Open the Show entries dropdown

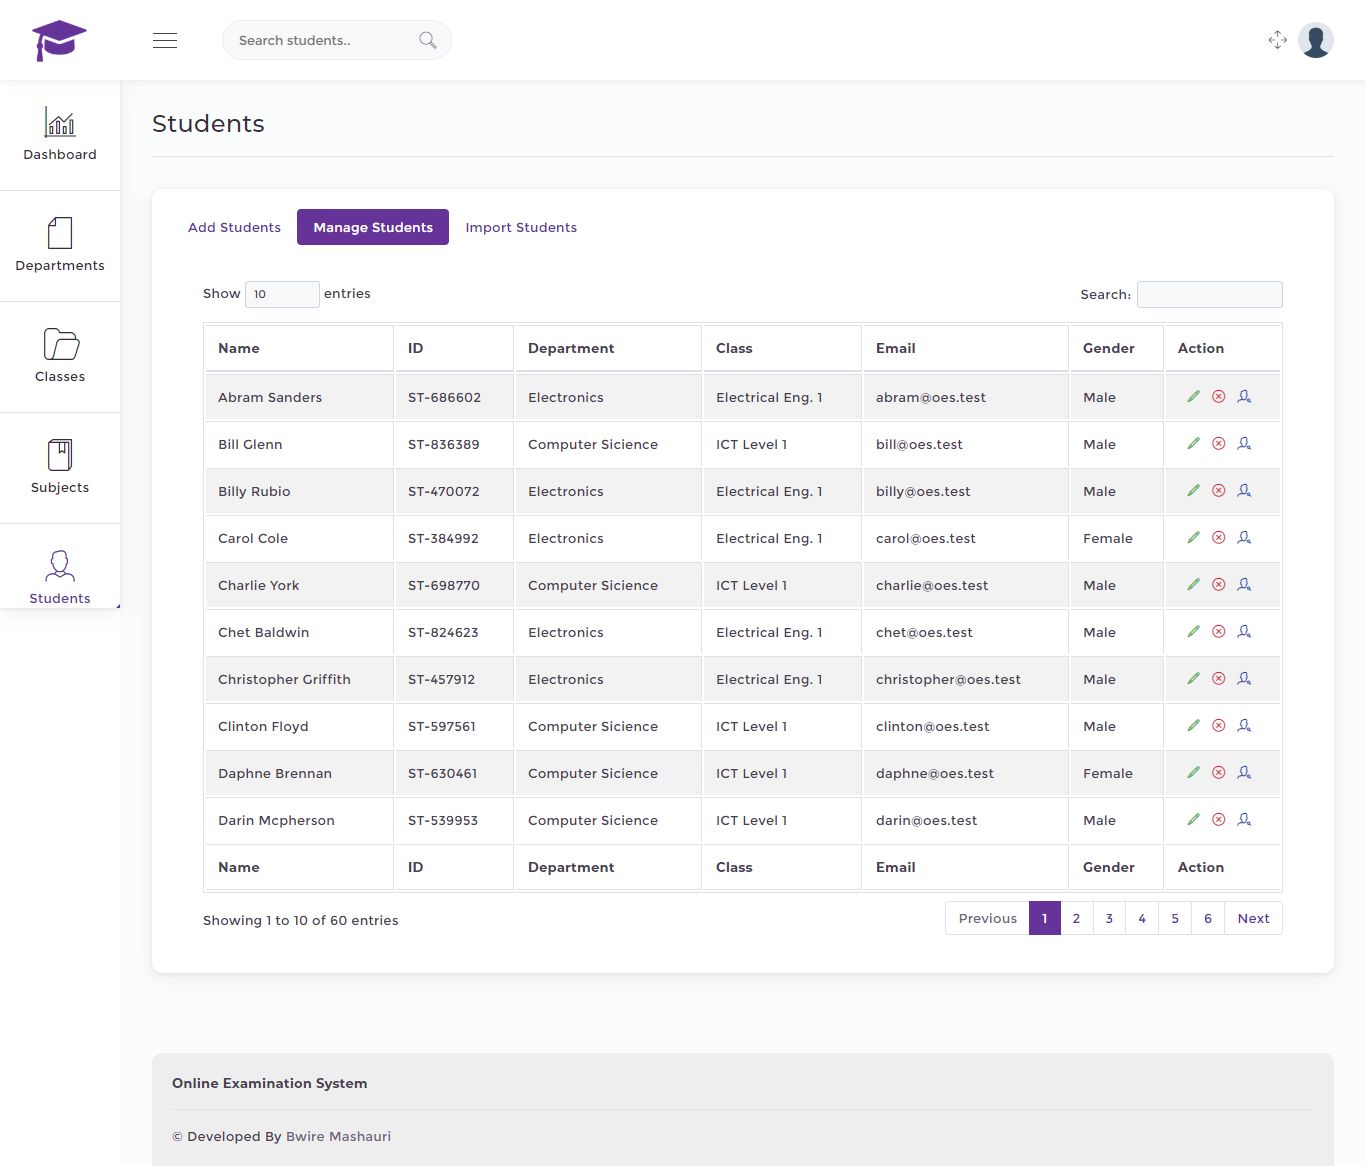282,294
